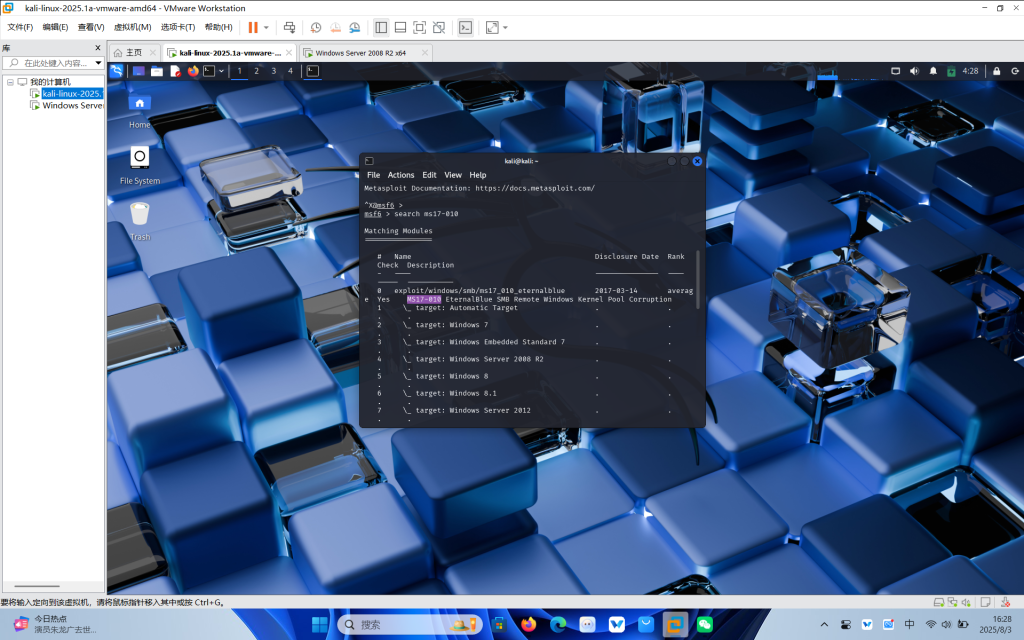The image size is (1024, 640).
Task: Toggle the thumbnail bar view button
Action: [400, 27]
